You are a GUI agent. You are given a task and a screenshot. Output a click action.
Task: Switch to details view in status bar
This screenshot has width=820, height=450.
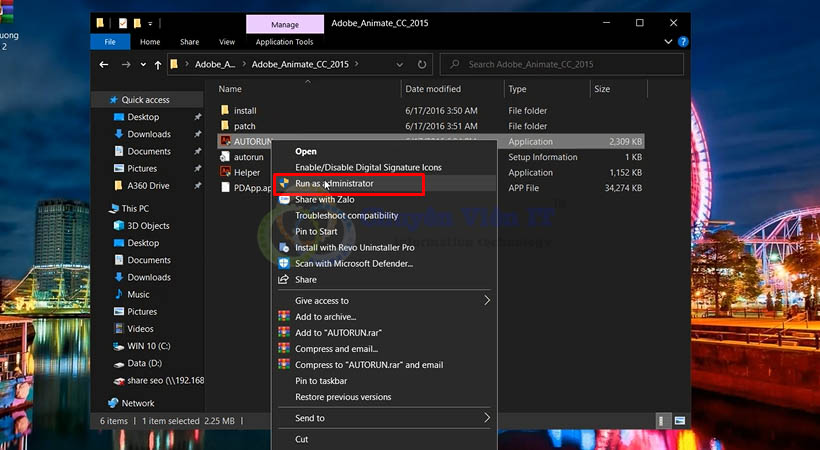662,421
